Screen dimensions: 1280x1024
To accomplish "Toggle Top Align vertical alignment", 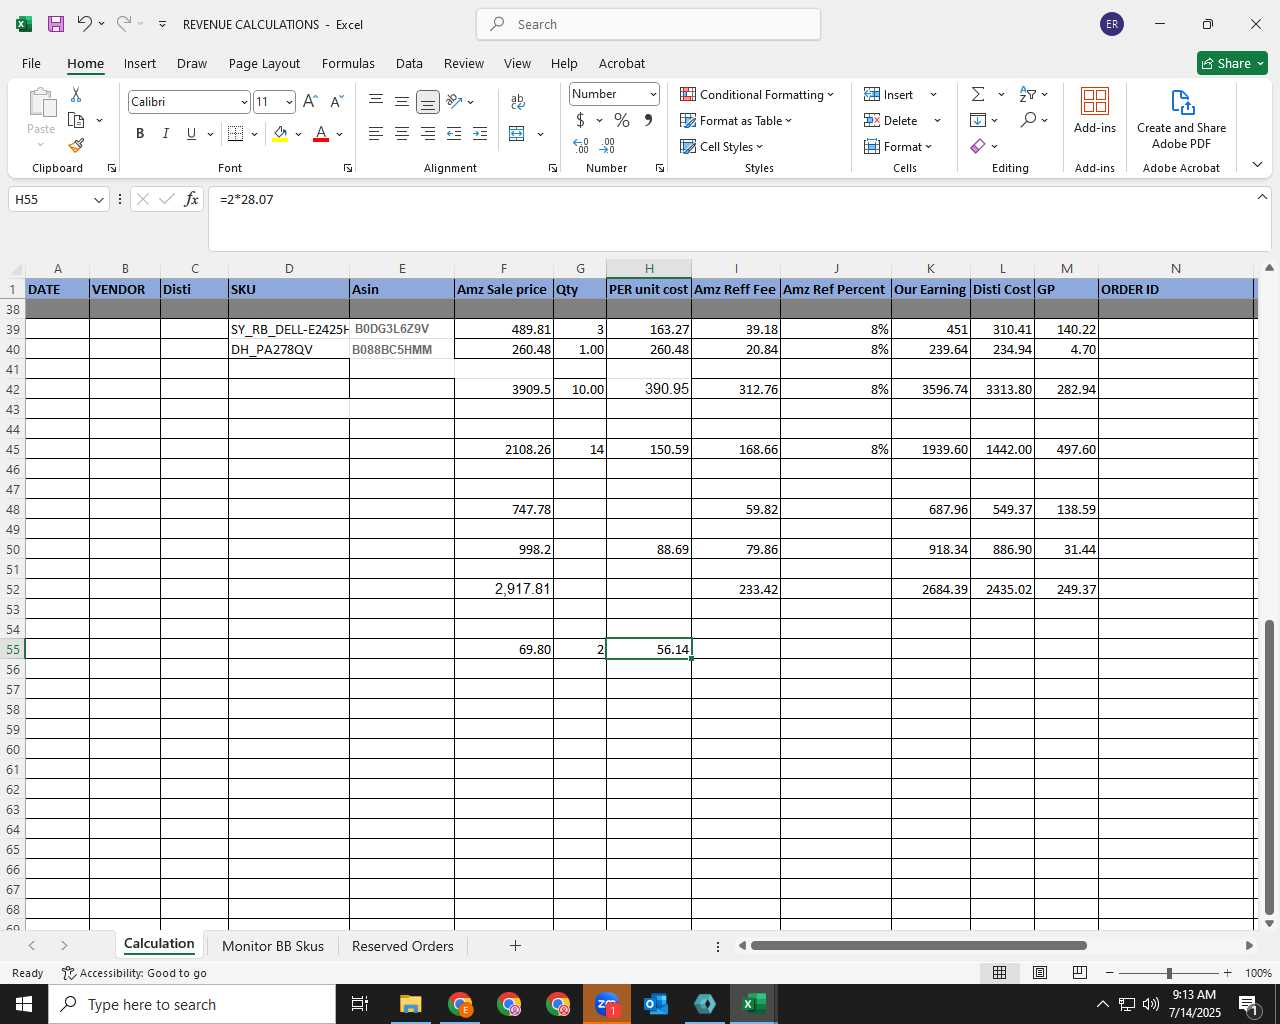I will [375, 101].
